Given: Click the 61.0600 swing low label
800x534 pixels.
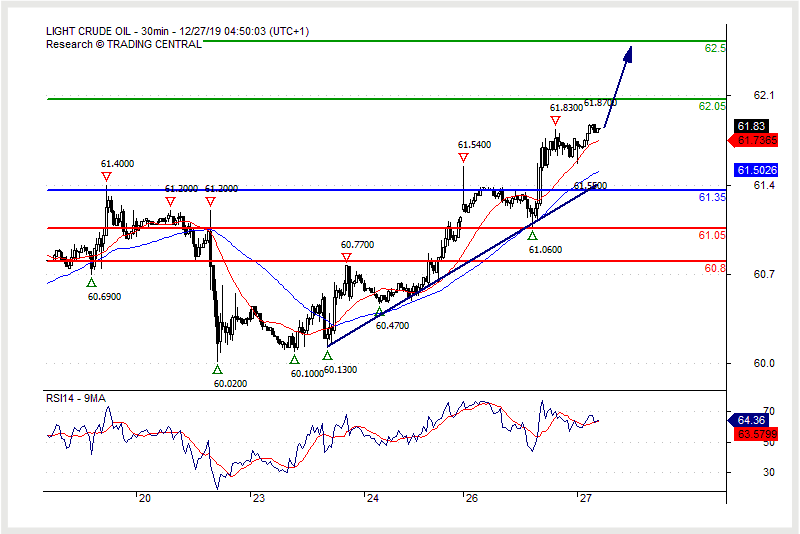Looking at the screenshot, I should pos(545,250).
